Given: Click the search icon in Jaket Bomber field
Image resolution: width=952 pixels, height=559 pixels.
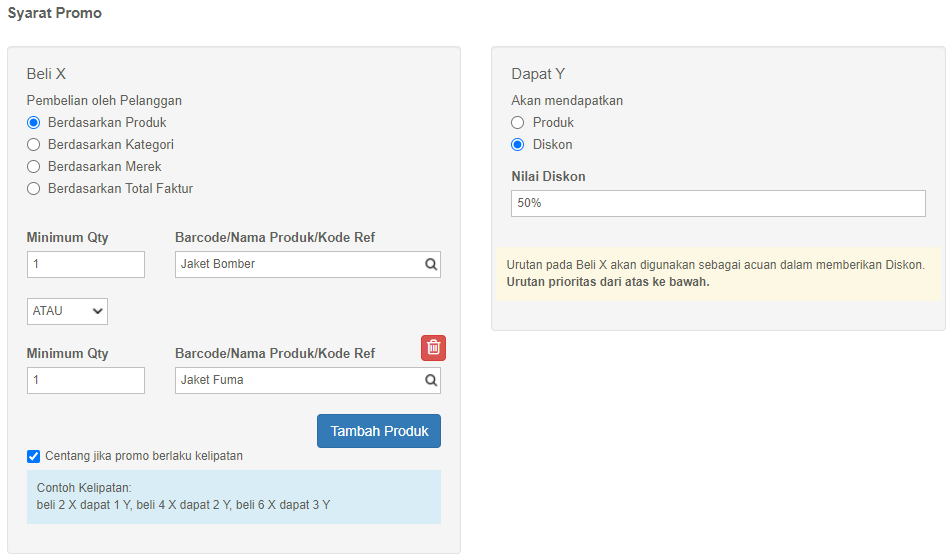Looking at the screenshot, I should (x=431, y=264).
